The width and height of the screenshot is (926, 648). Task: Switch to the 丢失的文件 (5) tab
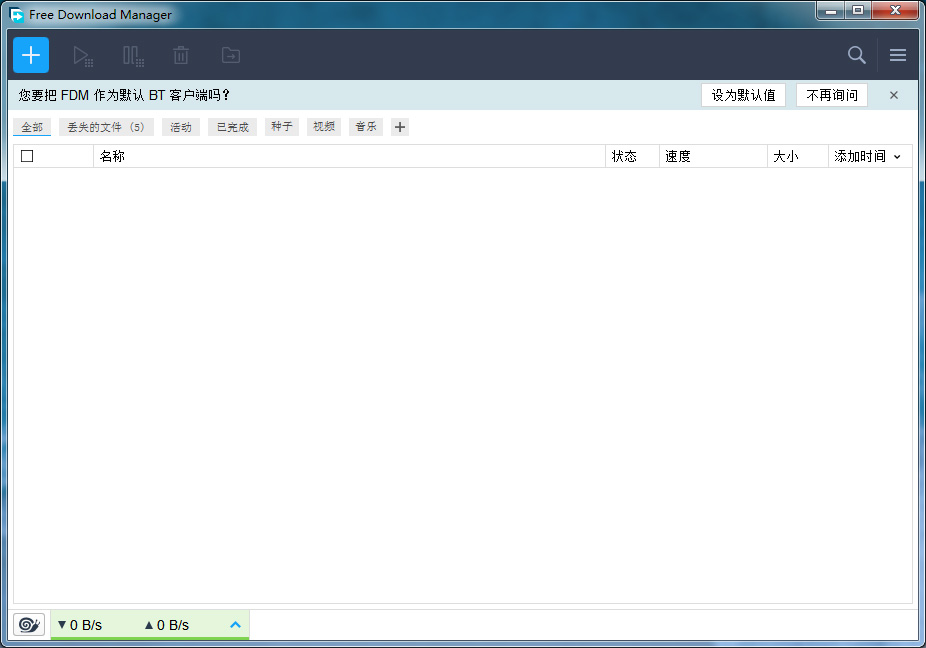(106, 127)
